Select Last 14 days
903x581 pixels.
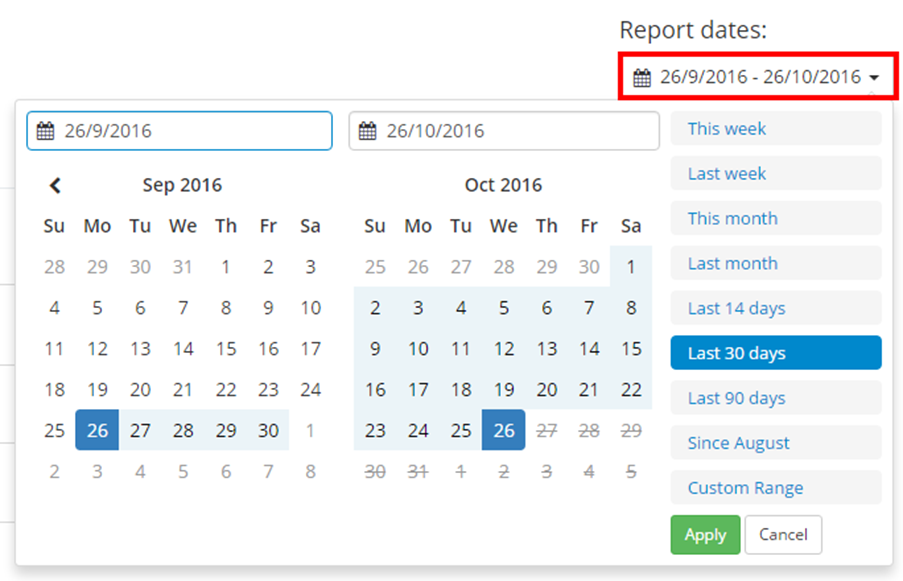pyautogui.click(x=775, y=308)
